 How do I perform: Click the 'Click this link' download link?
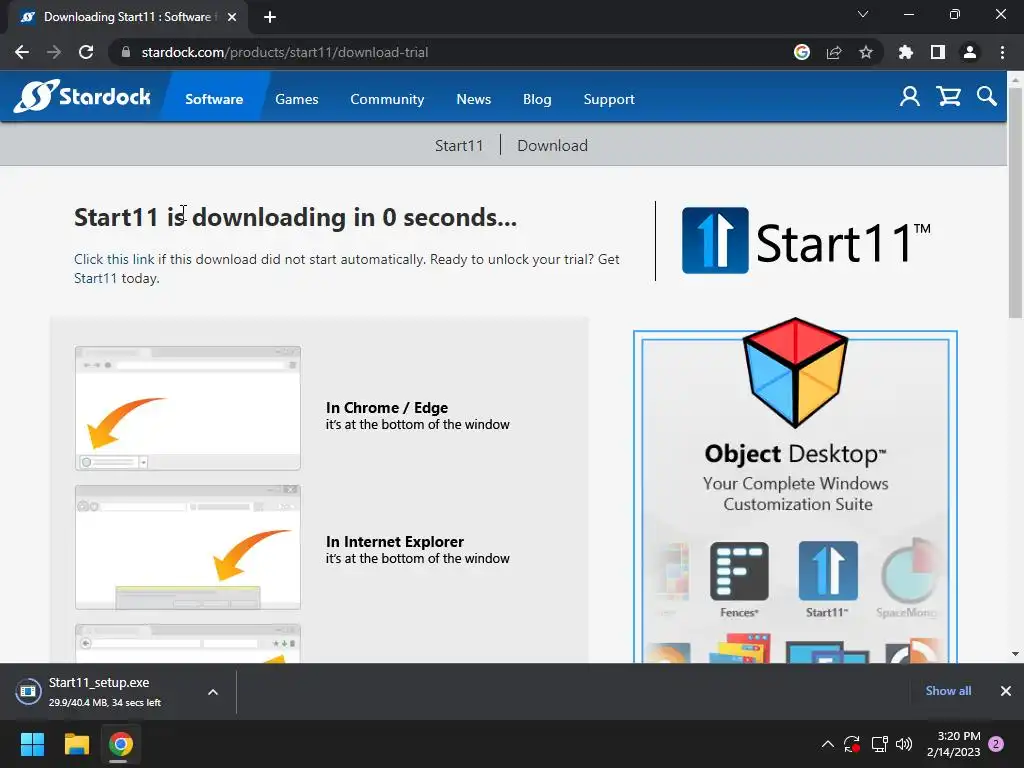114,259
